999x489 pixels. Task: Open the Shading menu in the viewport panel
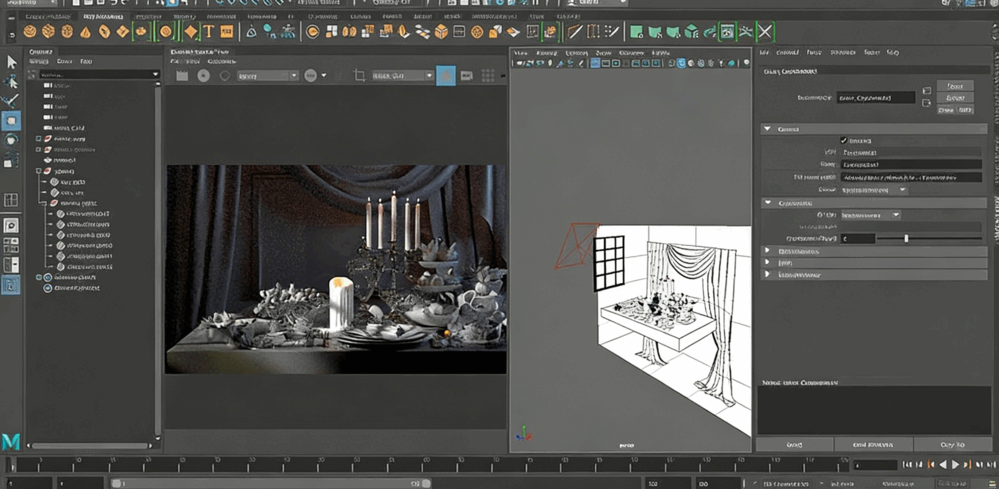pyautogui.click(x=547, y=52)
